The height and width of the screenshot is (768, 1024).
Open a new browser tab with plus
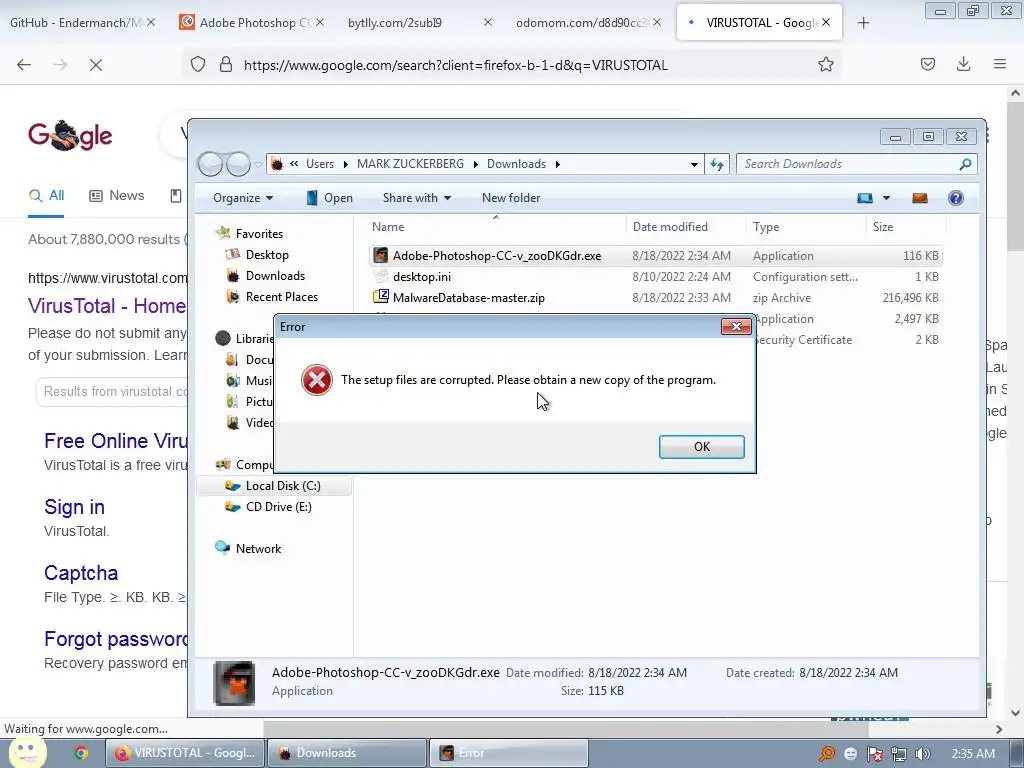pyautogui.click(x=863, y=22)
